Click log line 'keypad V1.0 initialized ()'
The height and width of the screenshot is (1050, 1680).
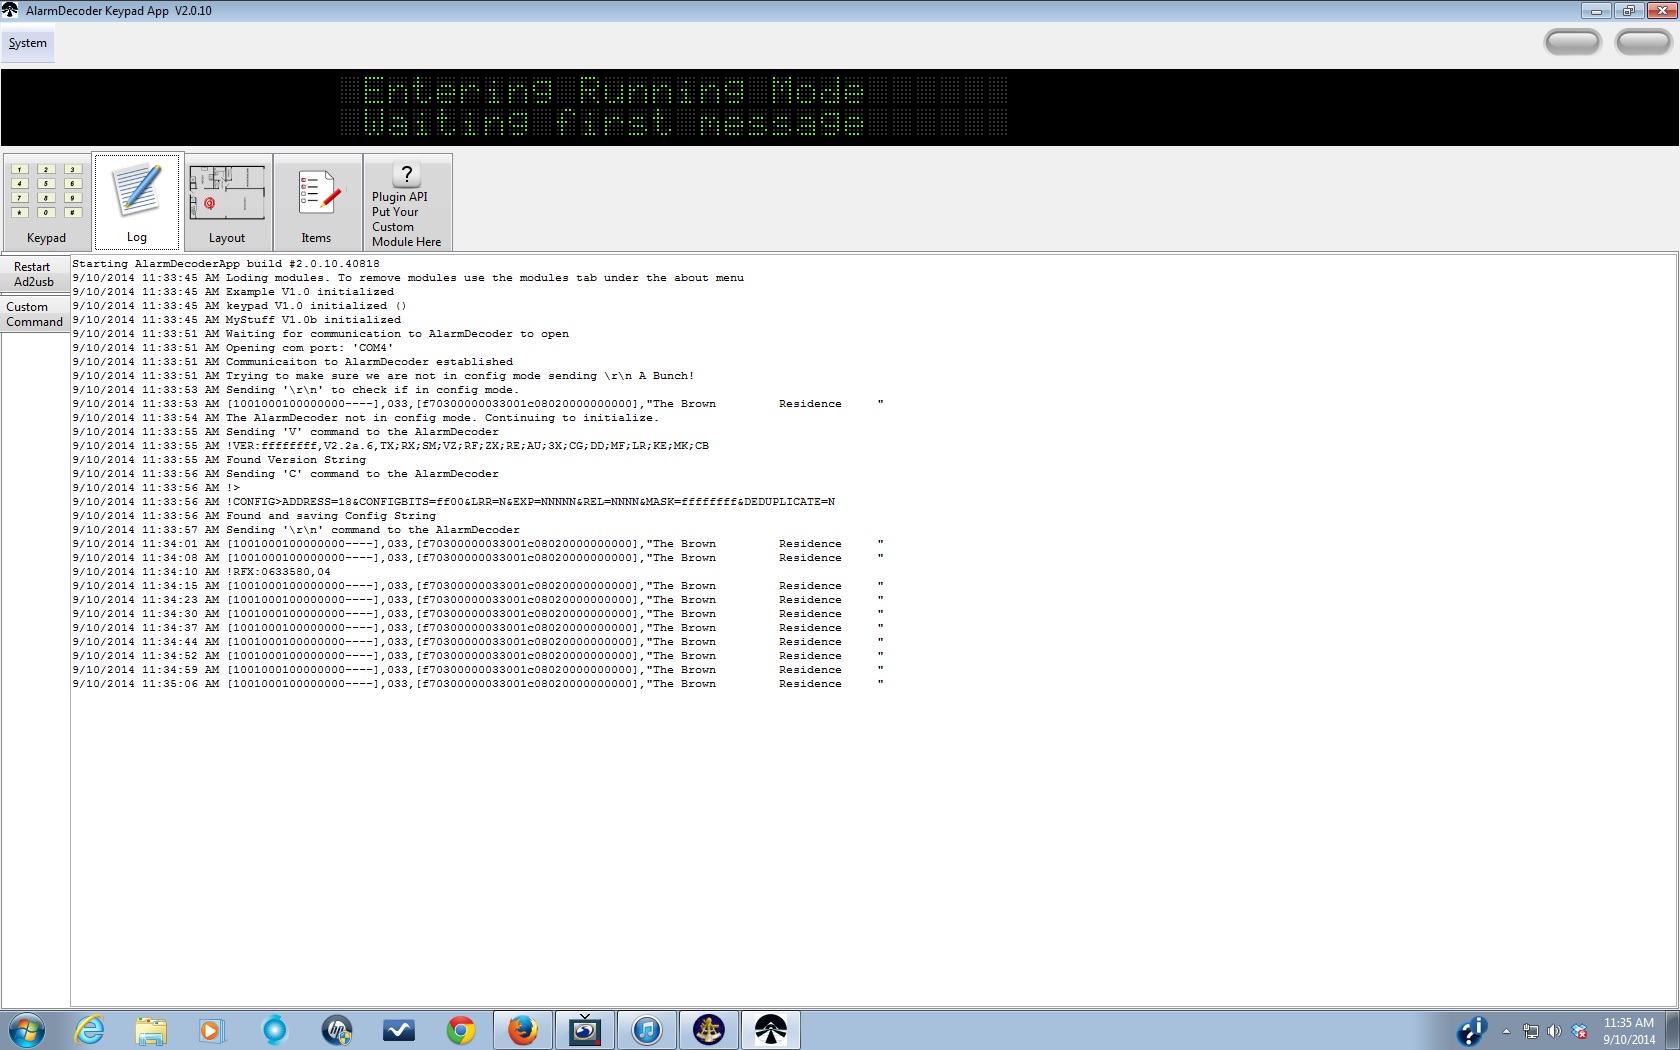point(240,306)
